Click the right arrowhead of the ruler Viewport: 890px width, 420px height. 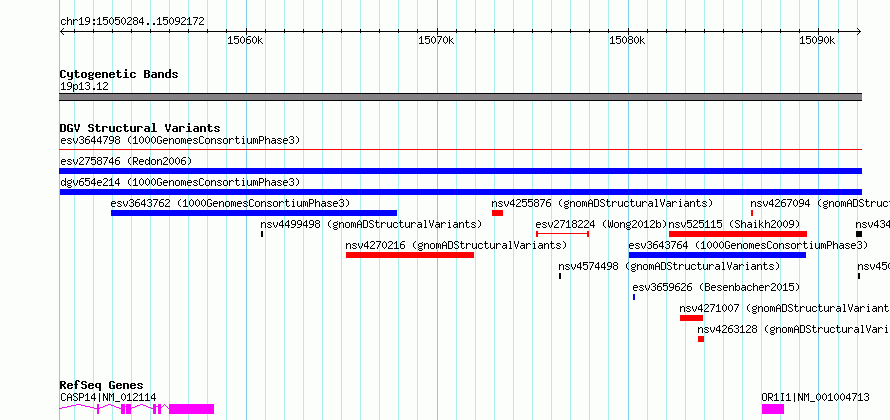click(859, 32)
